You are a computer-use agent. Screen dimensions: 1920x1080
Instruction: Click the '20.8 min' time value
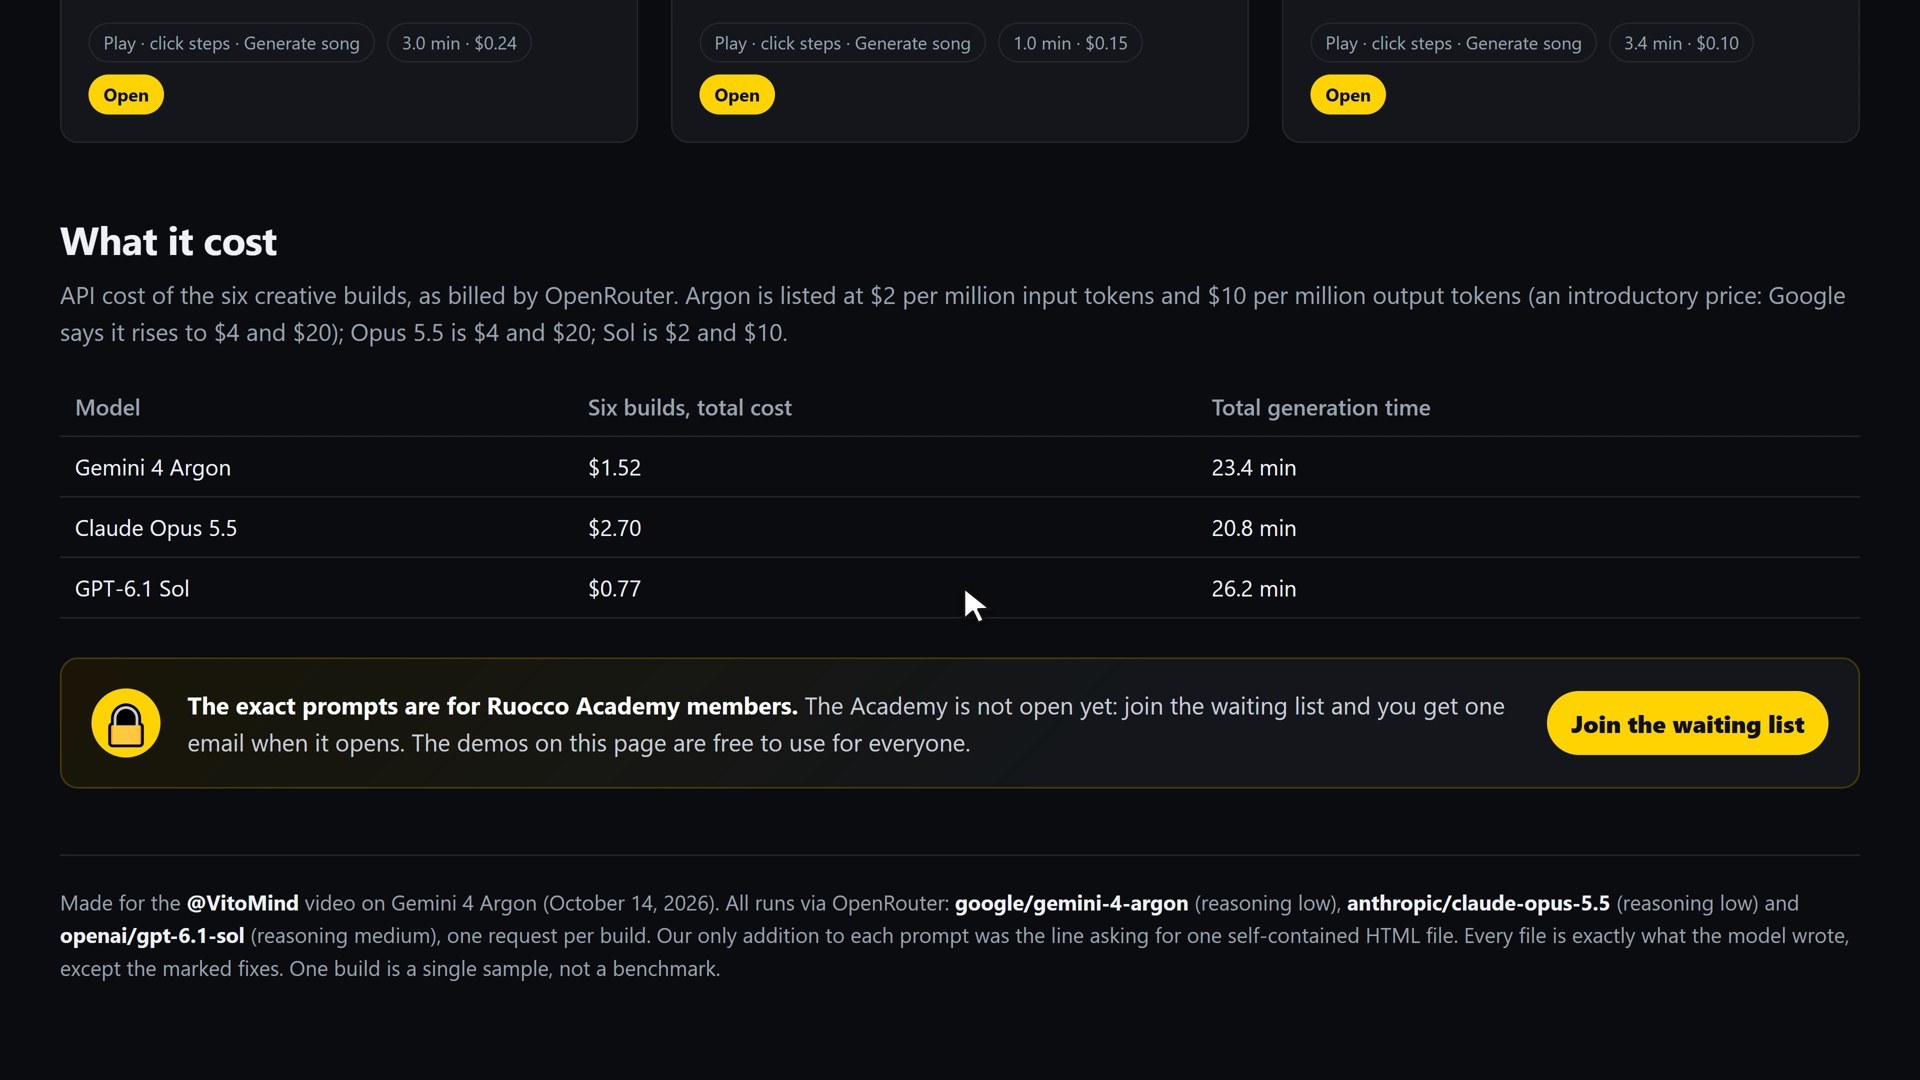pos(1253,528)
